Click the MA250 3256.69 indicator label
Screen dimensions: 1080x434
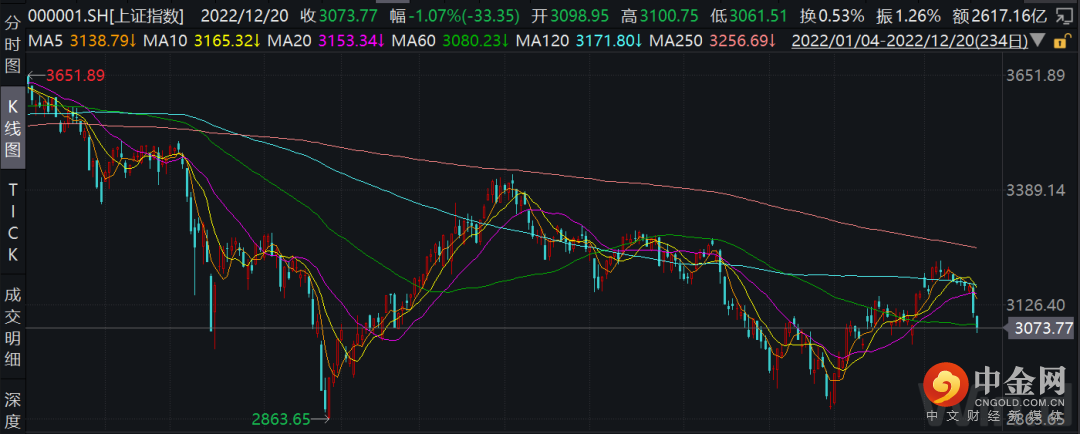[711, 41]
